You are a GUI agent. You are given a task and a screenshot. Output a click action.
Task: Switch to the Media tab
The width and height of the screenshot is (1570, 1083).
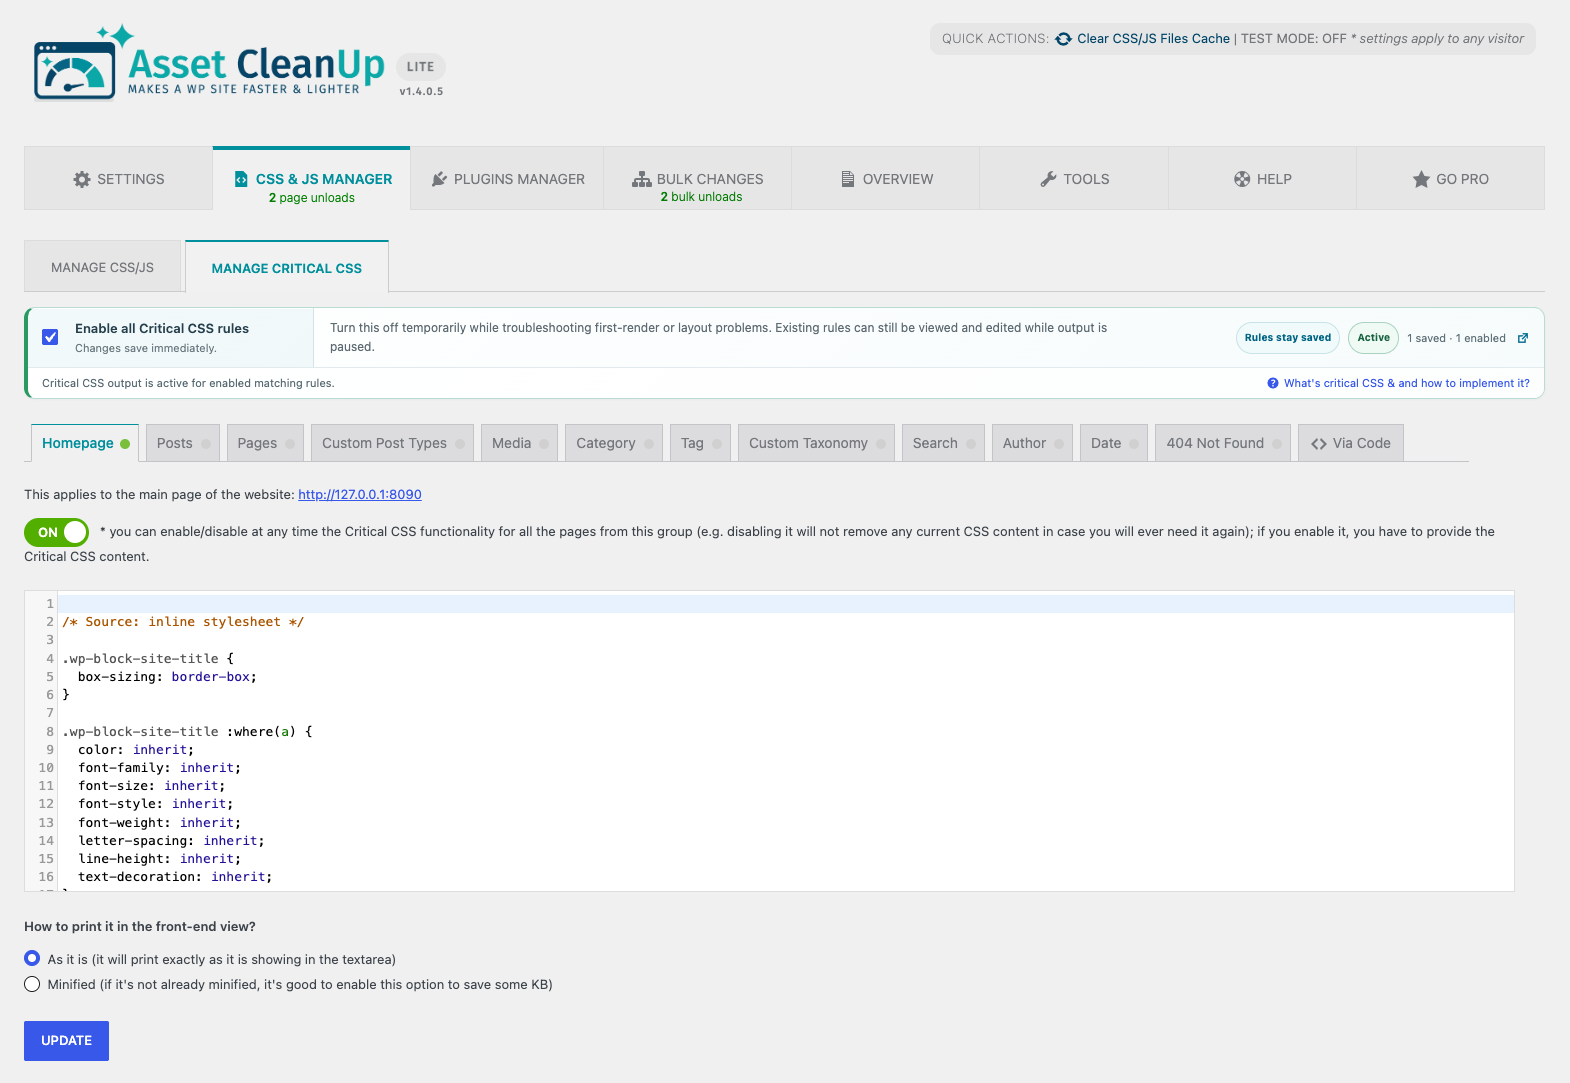click(x=519, y=443)
